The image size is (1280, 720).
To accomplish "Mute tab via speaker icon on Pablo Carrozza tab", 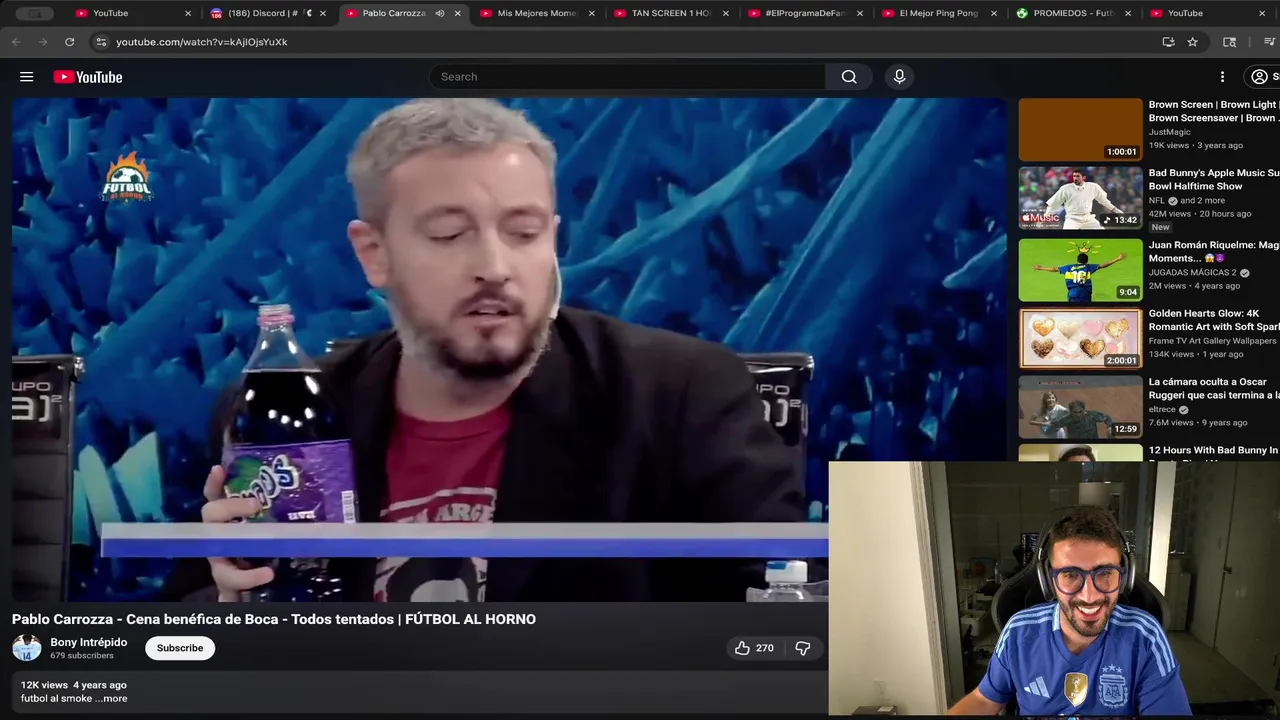I will tap(440, 13).
